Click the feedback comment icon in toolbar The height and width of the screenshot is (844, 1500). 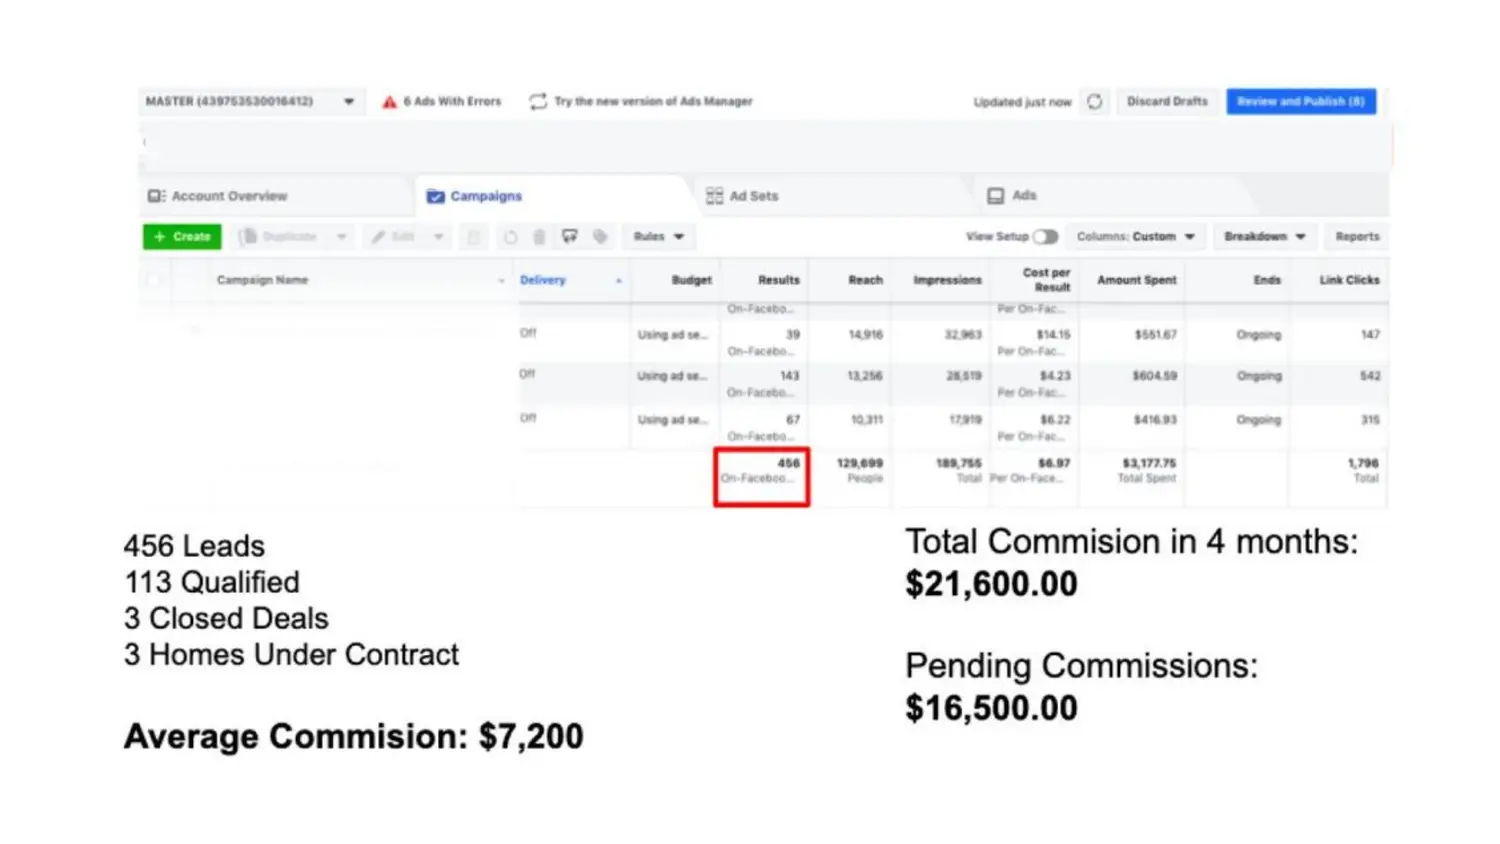click(x=569, y=237)
